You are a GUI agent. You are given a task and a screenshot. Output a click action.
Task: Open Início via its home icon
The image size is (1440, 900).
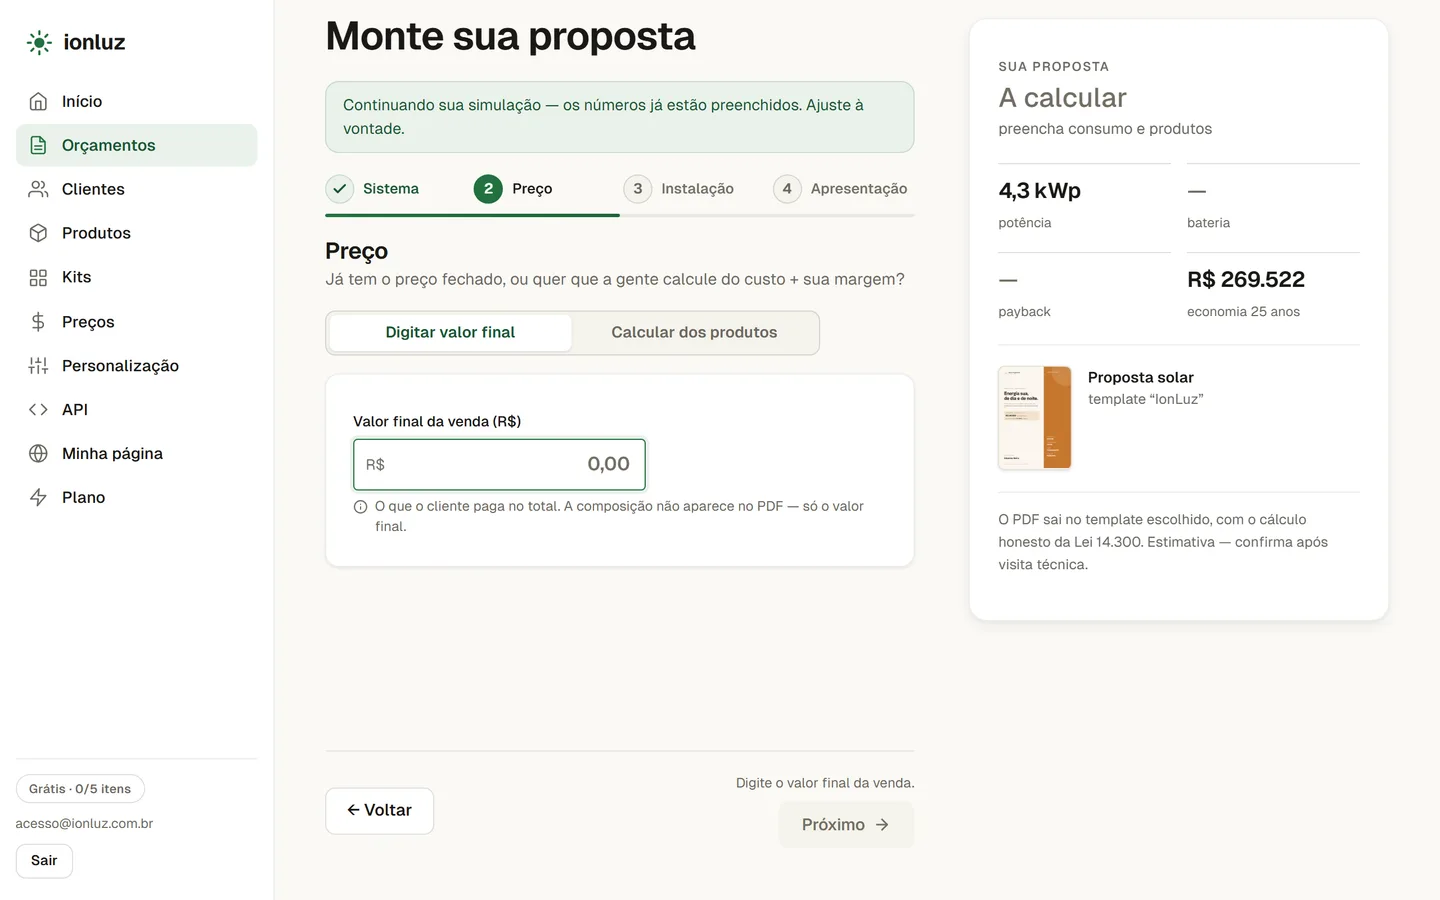click(38, 101)
